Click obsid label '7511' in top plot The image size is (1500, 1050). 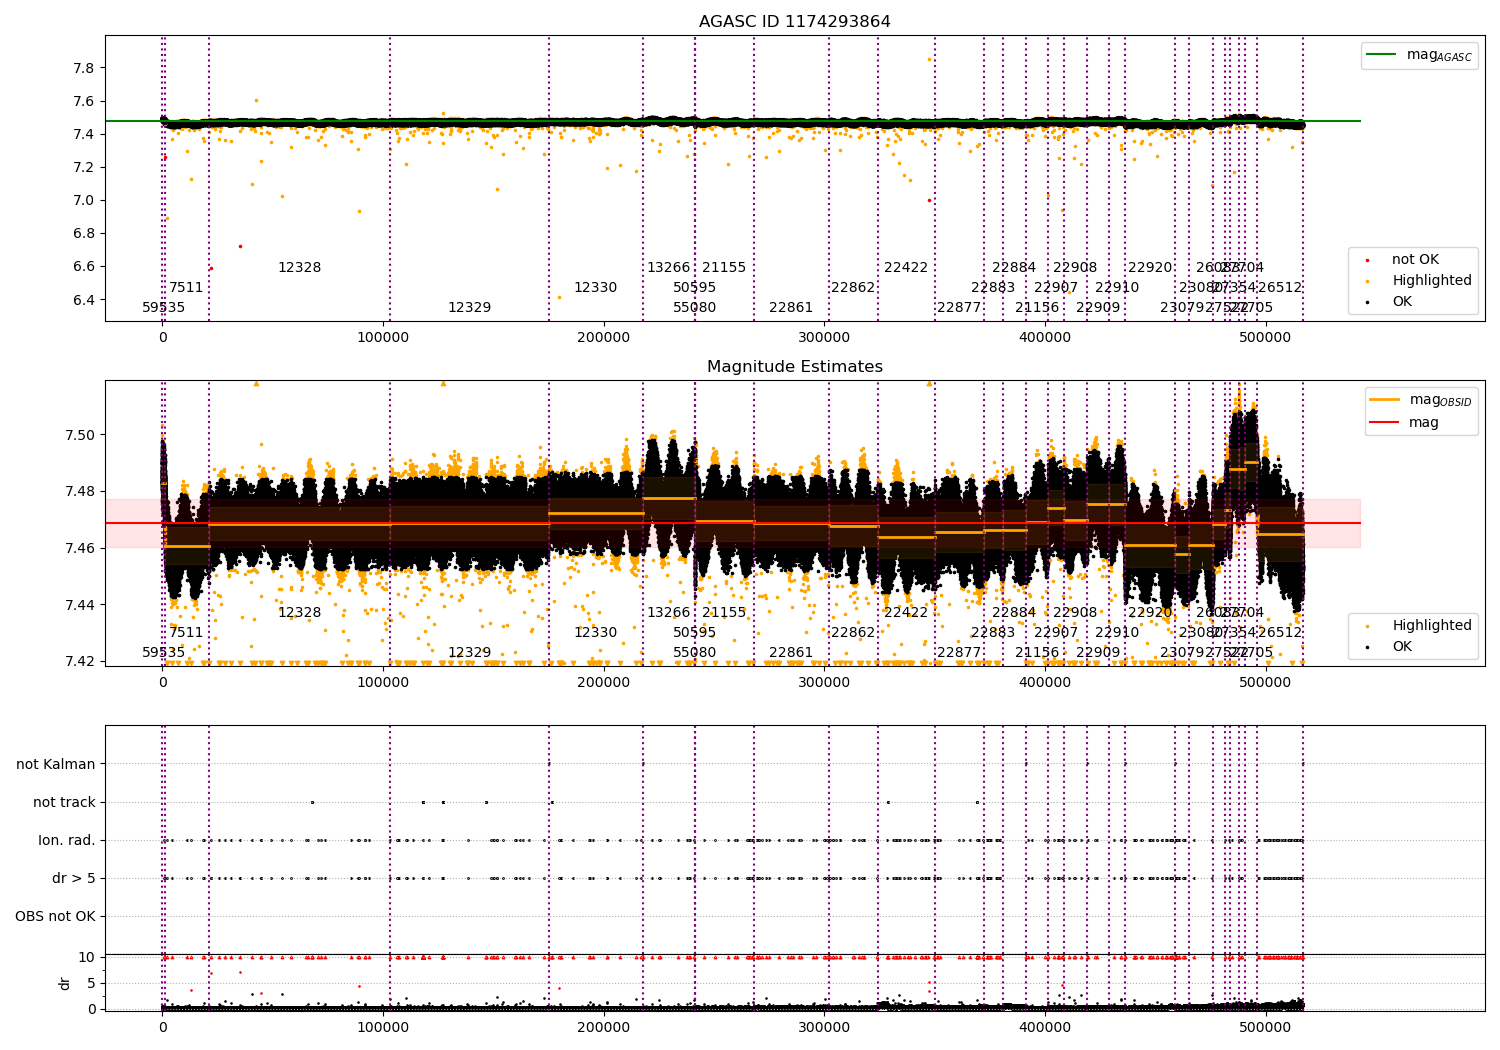click(186, 288)
